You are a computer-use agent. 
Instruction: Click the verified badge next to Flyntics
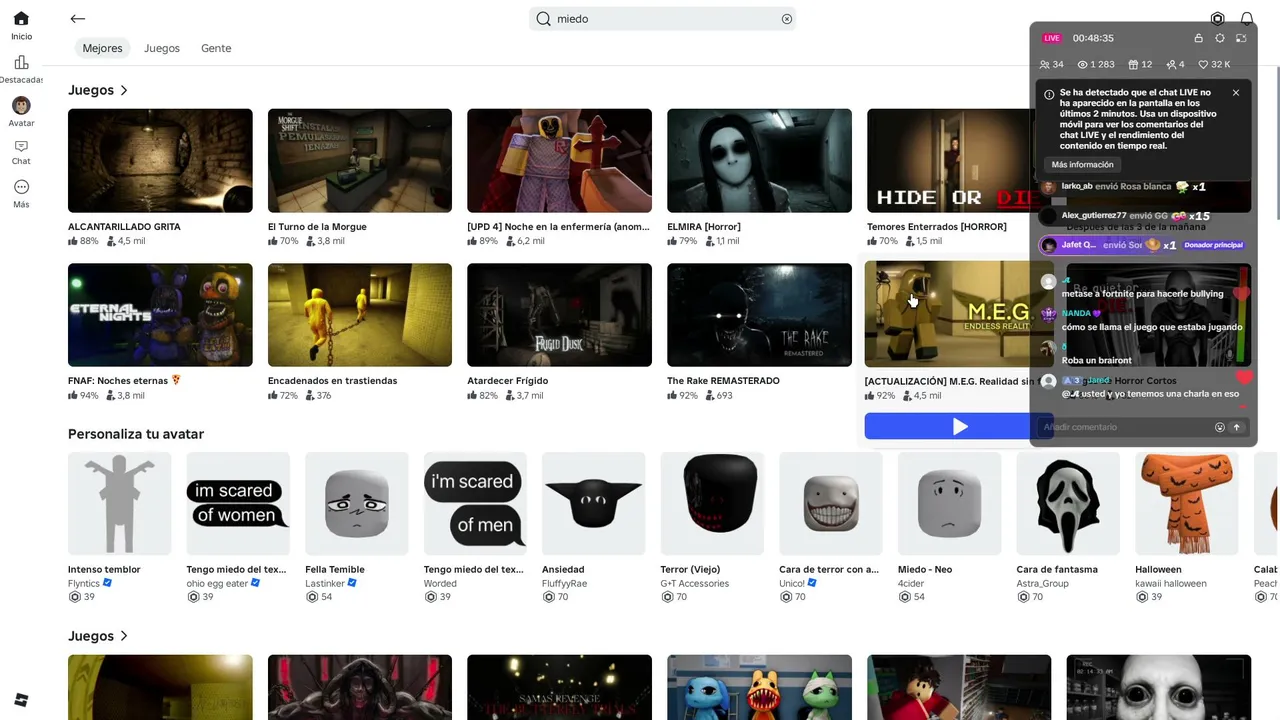tap(108, 583)
